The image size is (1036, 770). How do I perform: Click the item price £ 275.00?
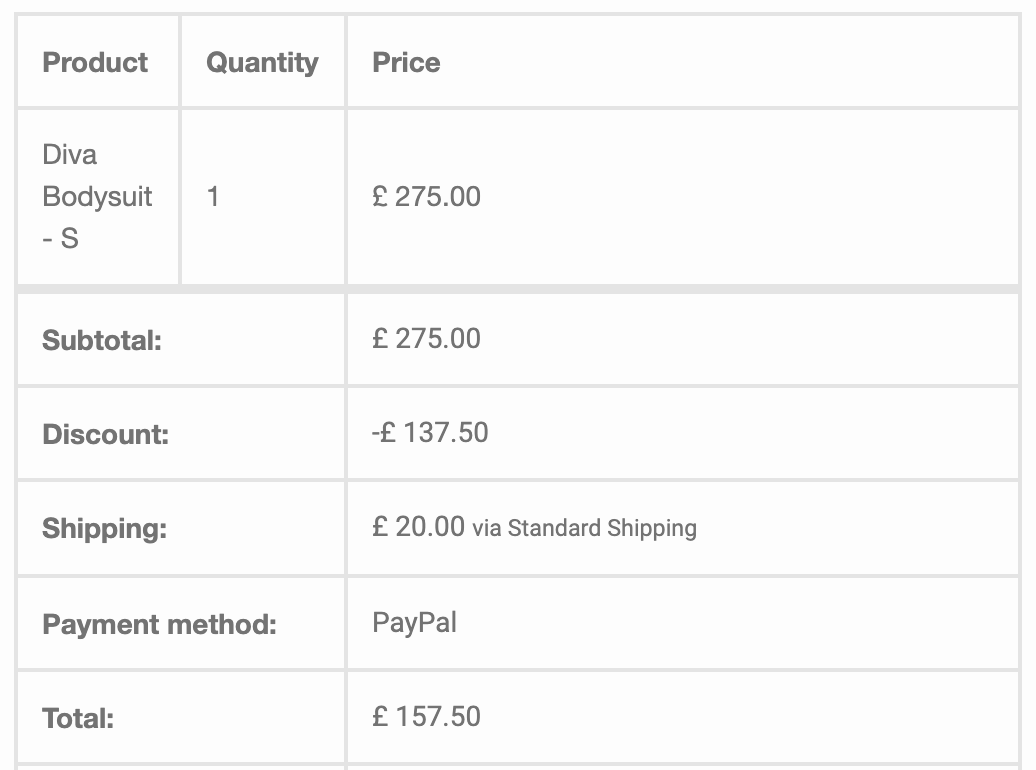coord(426,196)
